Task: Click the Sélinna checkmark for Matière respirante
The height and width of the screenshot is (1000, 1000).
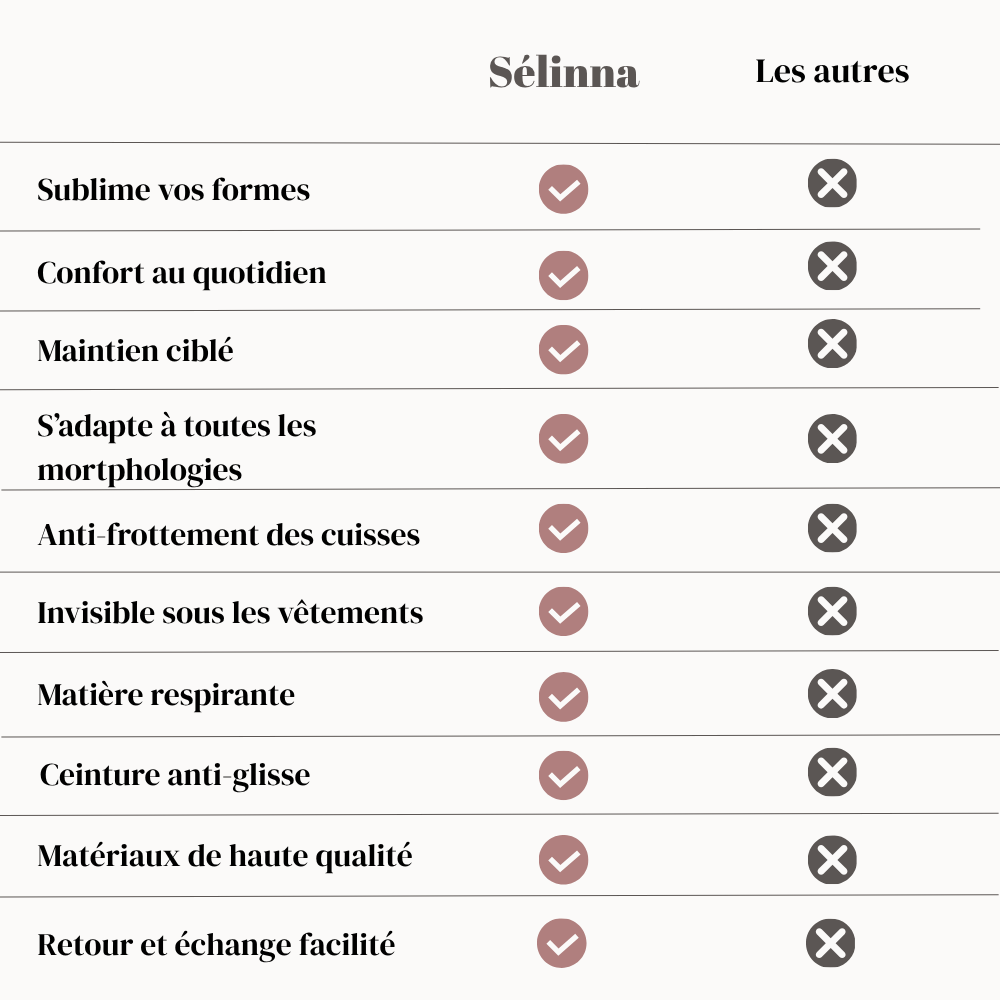Action: click(x=563, y=697)
